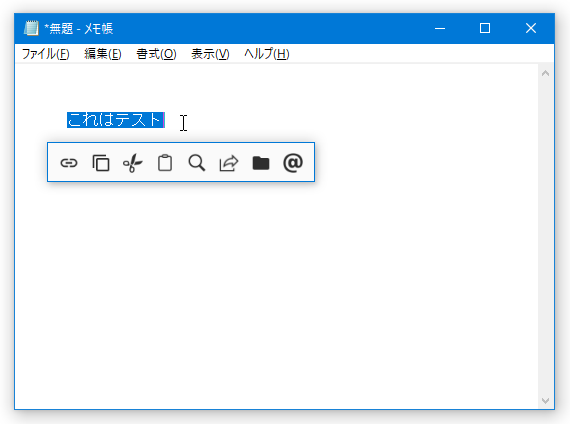The image size is (570, 424).
Task: Click the Notepad icon in the title bar
Action: pyautogui.click(x=31, y=28)
